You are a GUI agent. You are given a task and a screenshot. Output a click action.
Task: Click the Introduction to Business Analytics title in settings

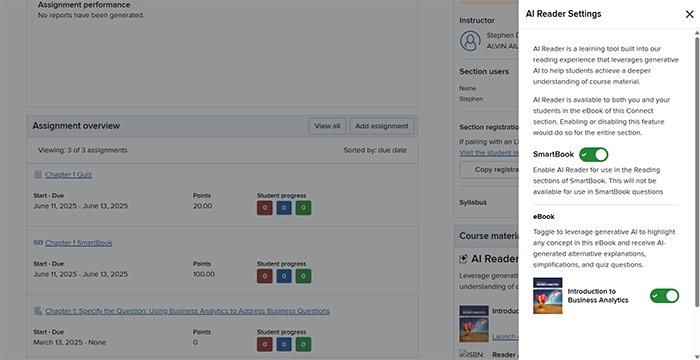click(x=598, y=296)
